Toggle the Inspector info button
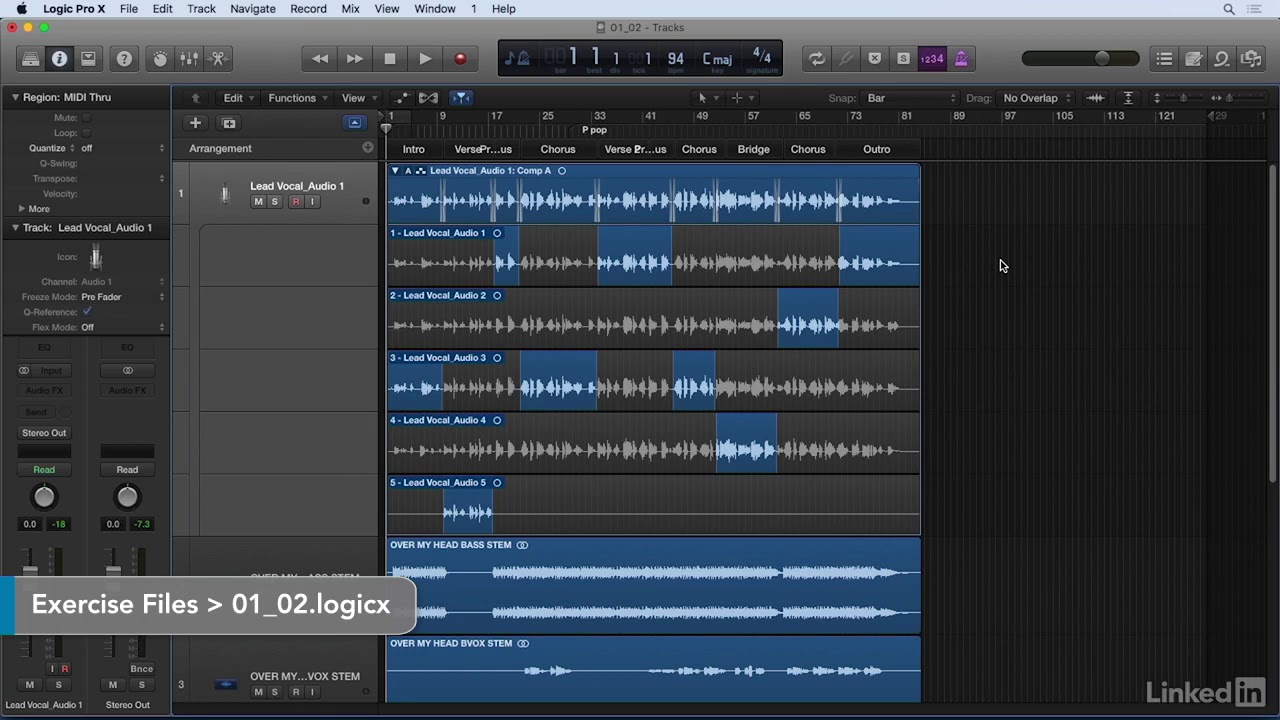 pos(60,59)
